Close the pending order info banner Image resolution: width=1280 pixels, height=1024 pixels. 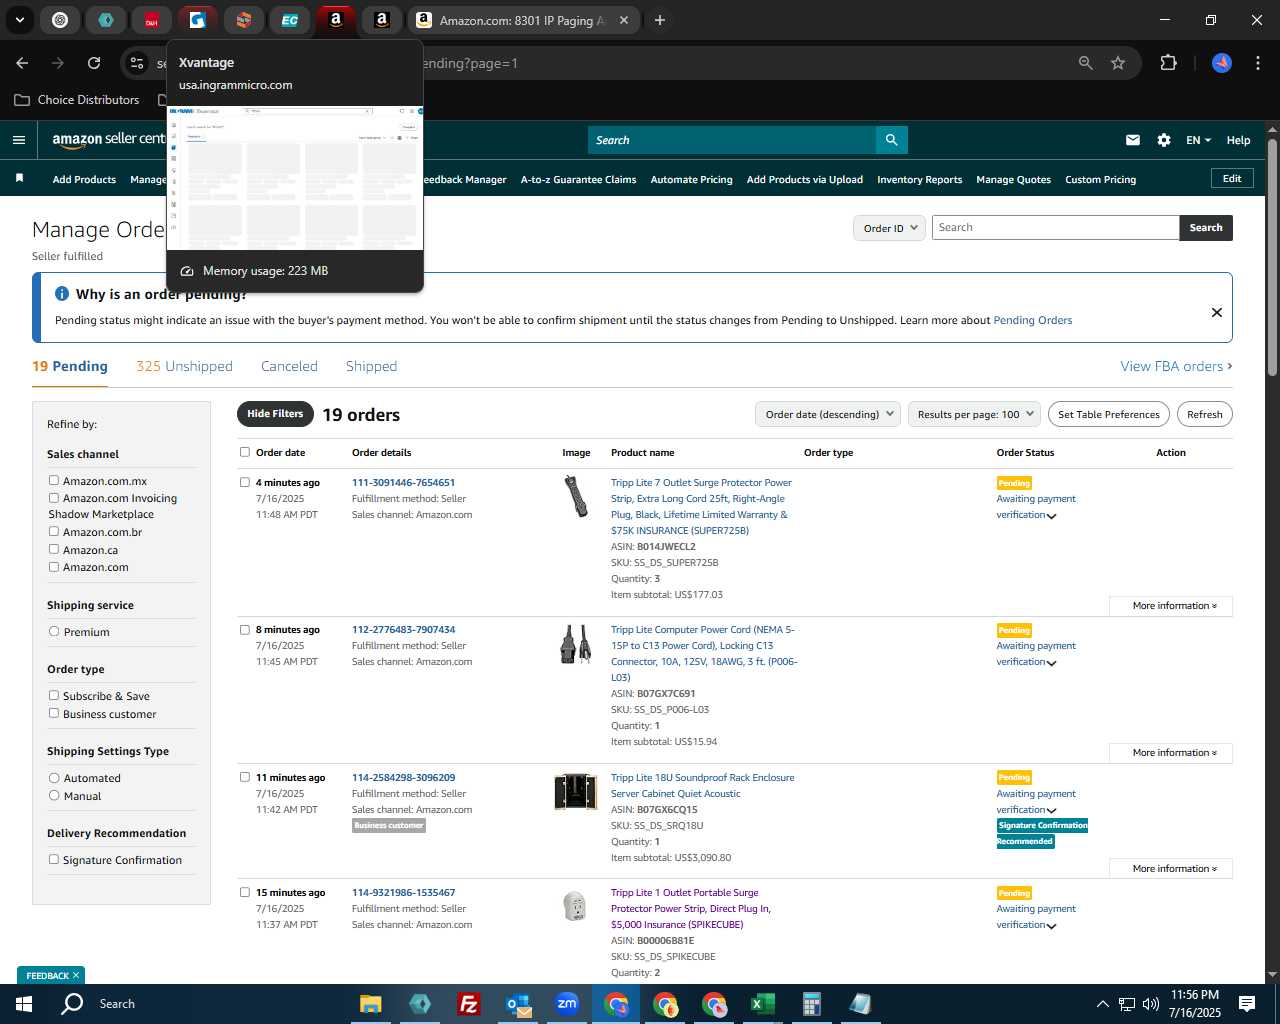tap(1217, 312)
